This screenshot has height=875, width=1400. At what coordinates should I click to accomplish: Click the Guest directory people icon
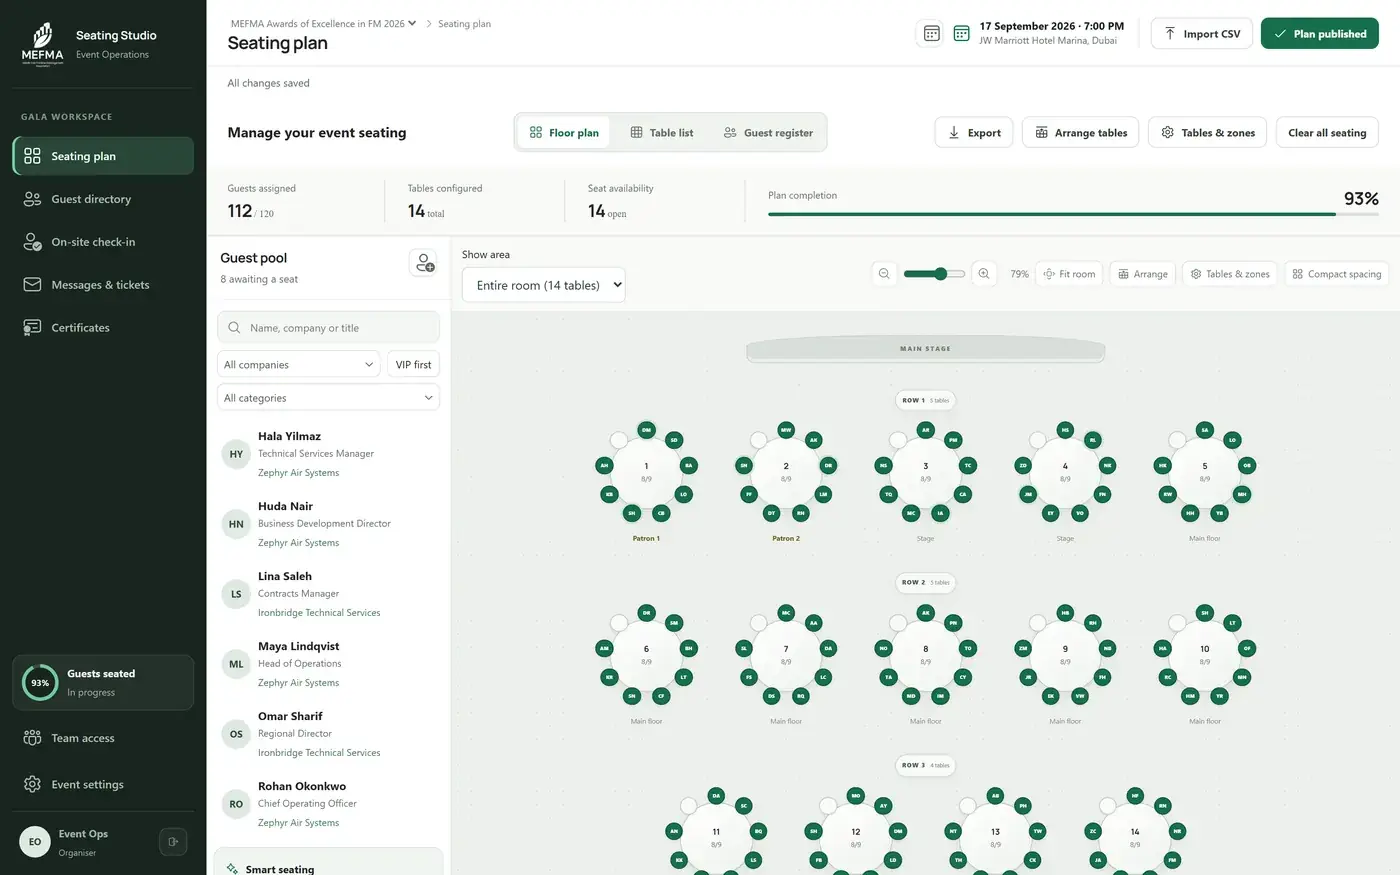click(x=32, y=199)
